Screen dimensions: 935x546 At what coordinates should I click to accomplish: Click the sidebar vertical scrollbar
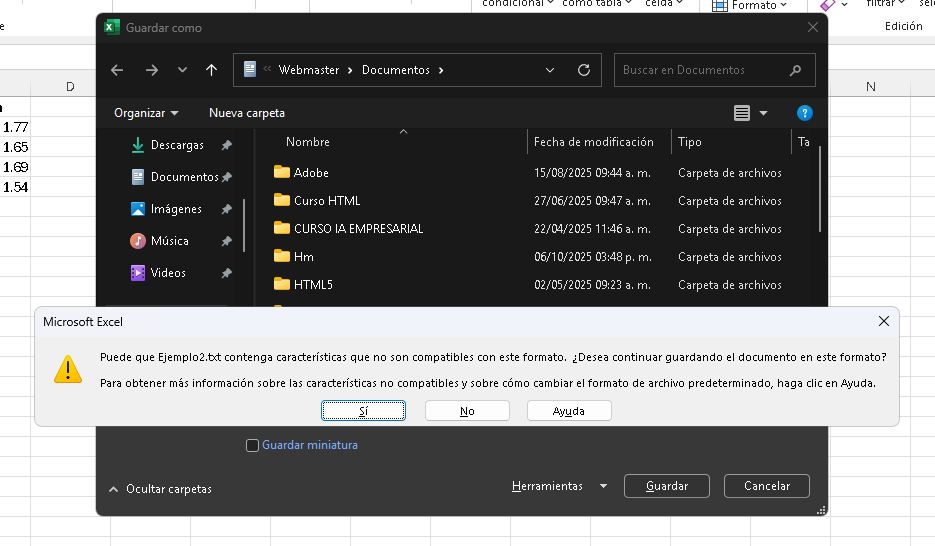coord(244,225)
